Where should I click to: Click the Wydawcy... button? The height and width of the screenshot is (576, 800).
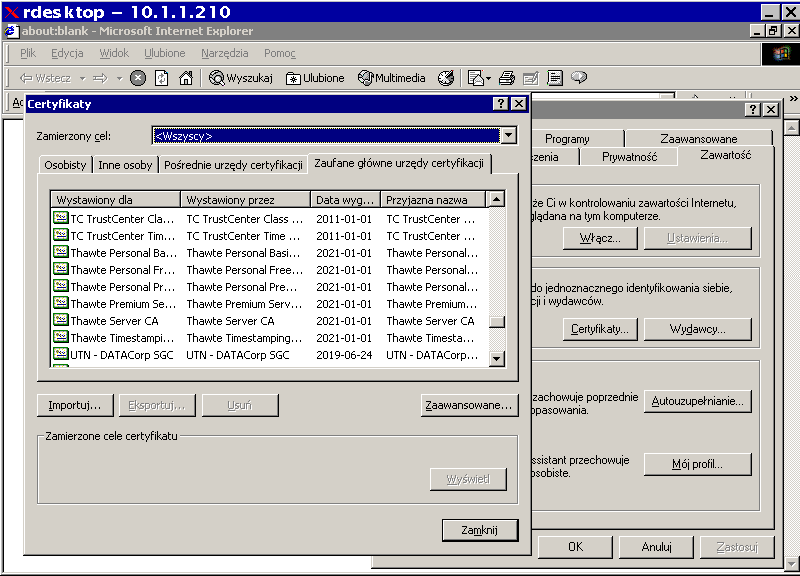[697, 329]
